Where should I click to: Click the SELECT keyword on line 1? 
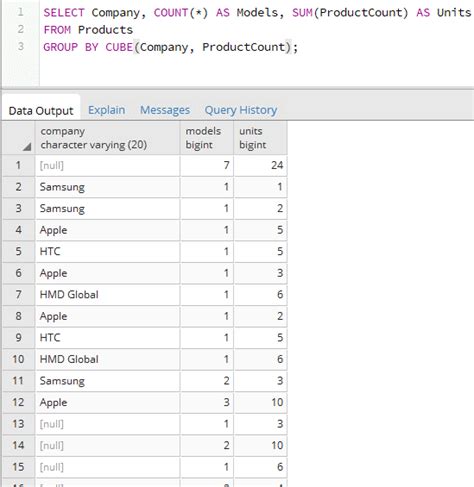pos(64,13)
